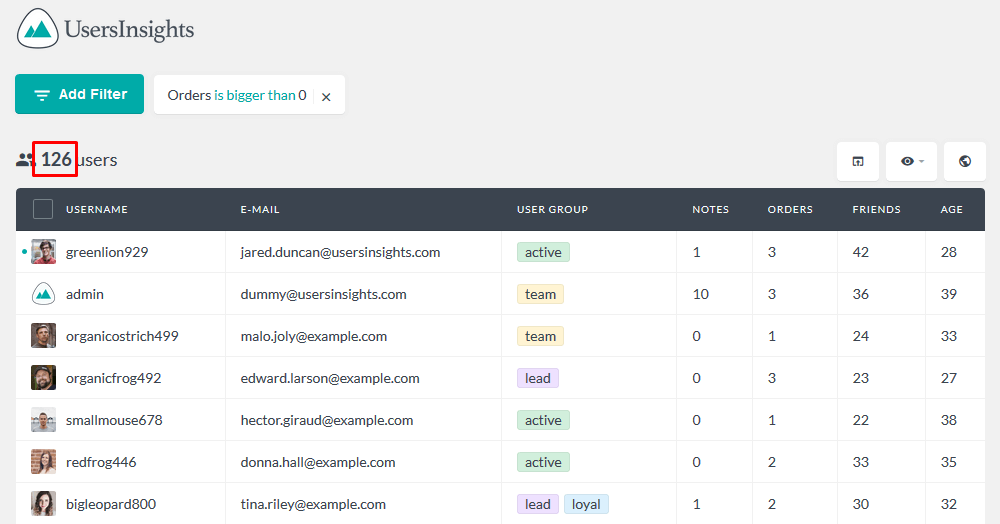Open the greenlion929 avatar
This screenshot has width=1000, height=524.
43,252
